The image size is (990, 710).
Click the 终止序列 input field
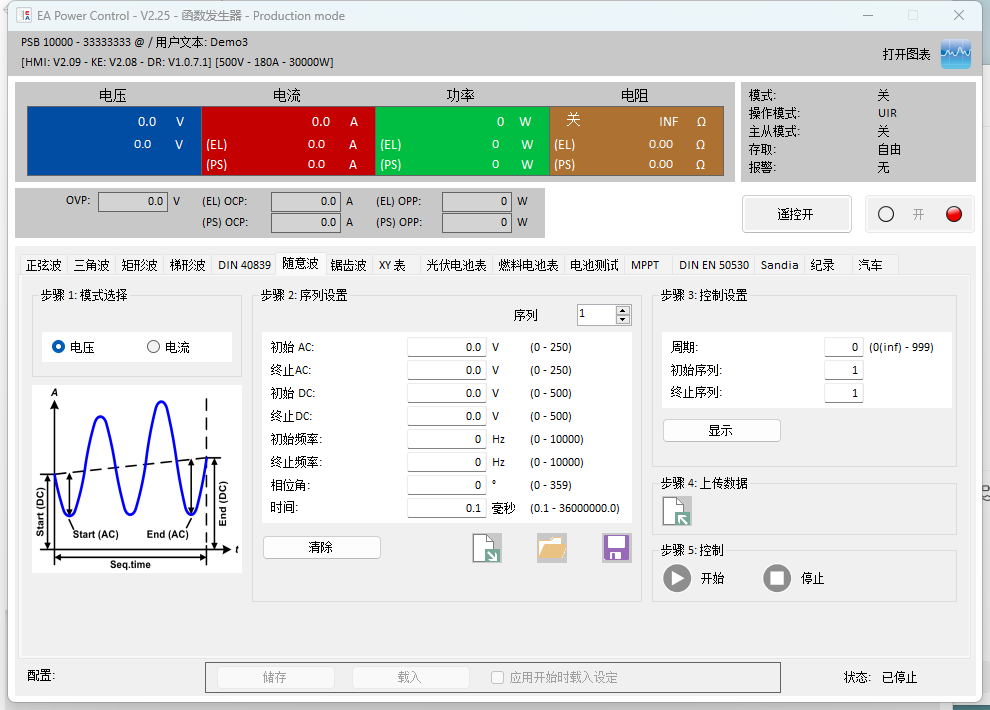844,393
